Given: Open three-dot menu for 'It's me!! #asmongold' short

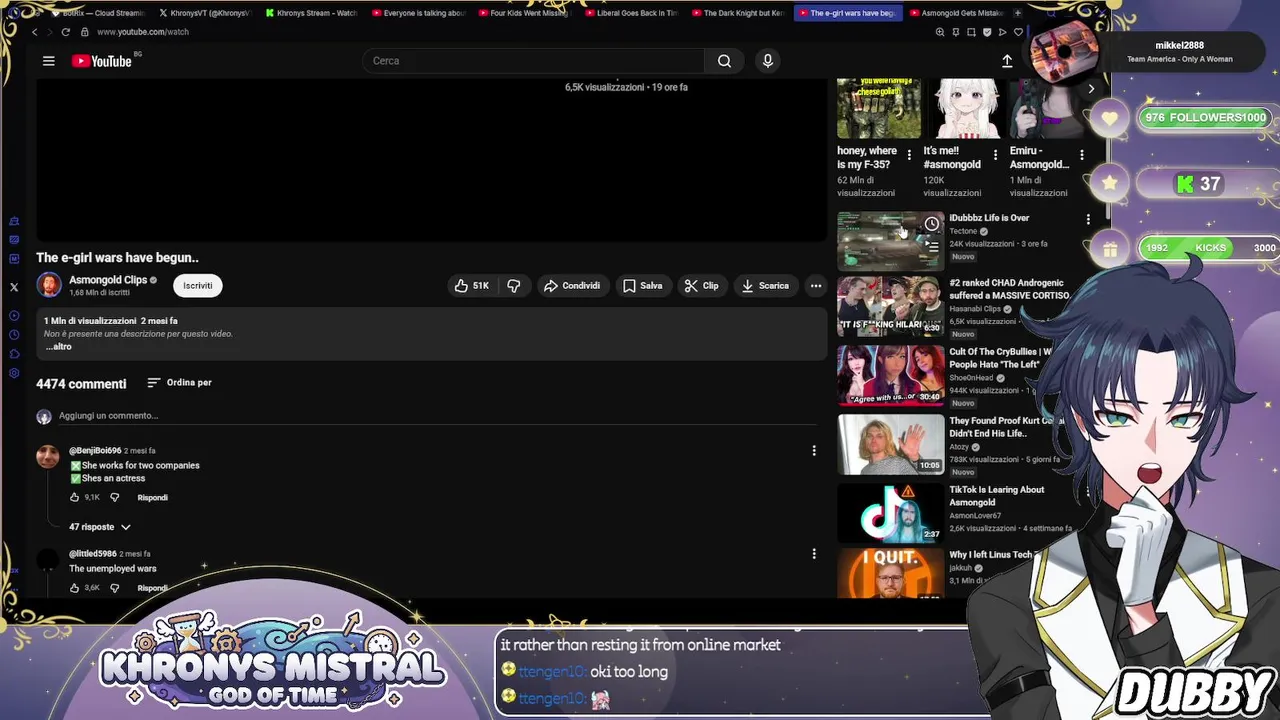Looking at the screenshot, I should [995, 155].
